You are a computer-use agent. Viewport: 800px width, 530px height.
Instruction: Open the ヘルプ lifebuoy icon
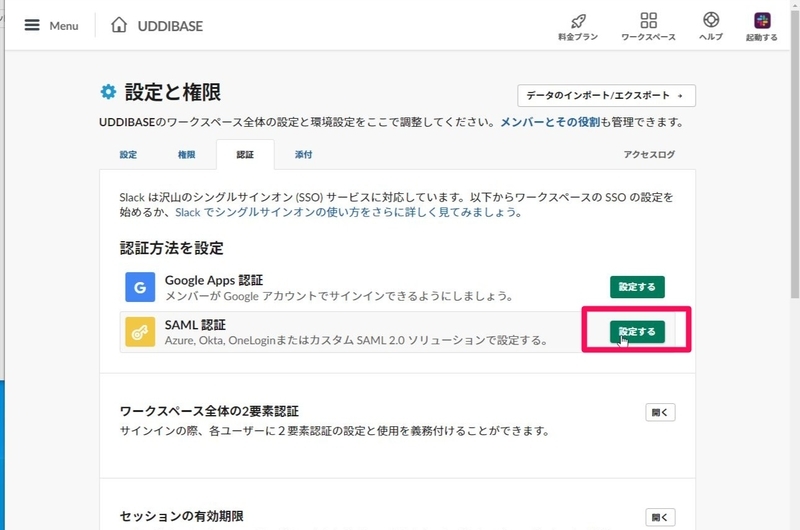click(x=711, y=20)
